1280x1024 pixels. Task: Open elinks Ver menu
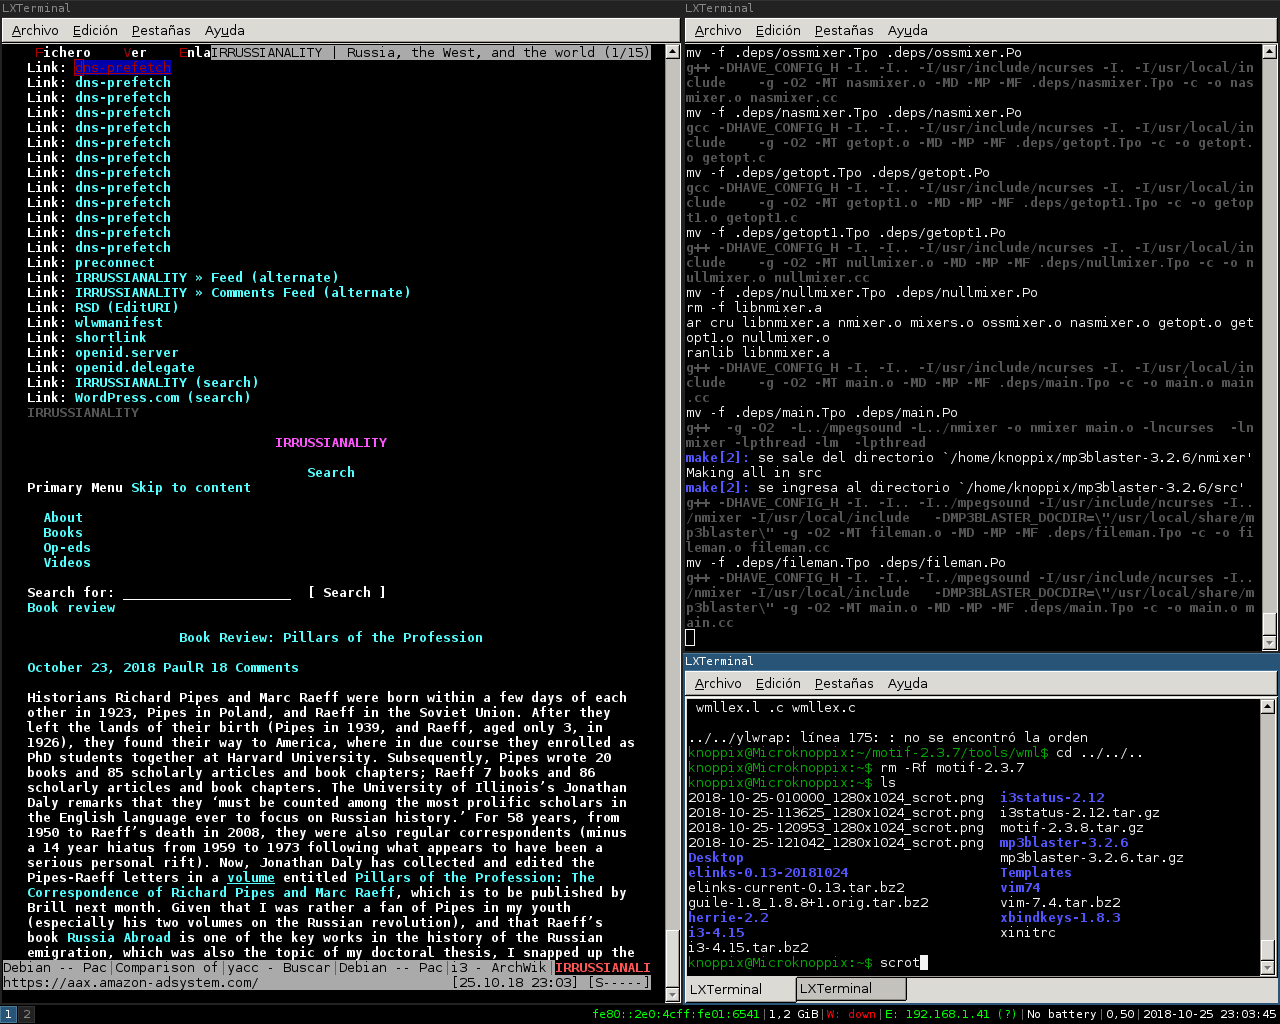pos(135,52)
